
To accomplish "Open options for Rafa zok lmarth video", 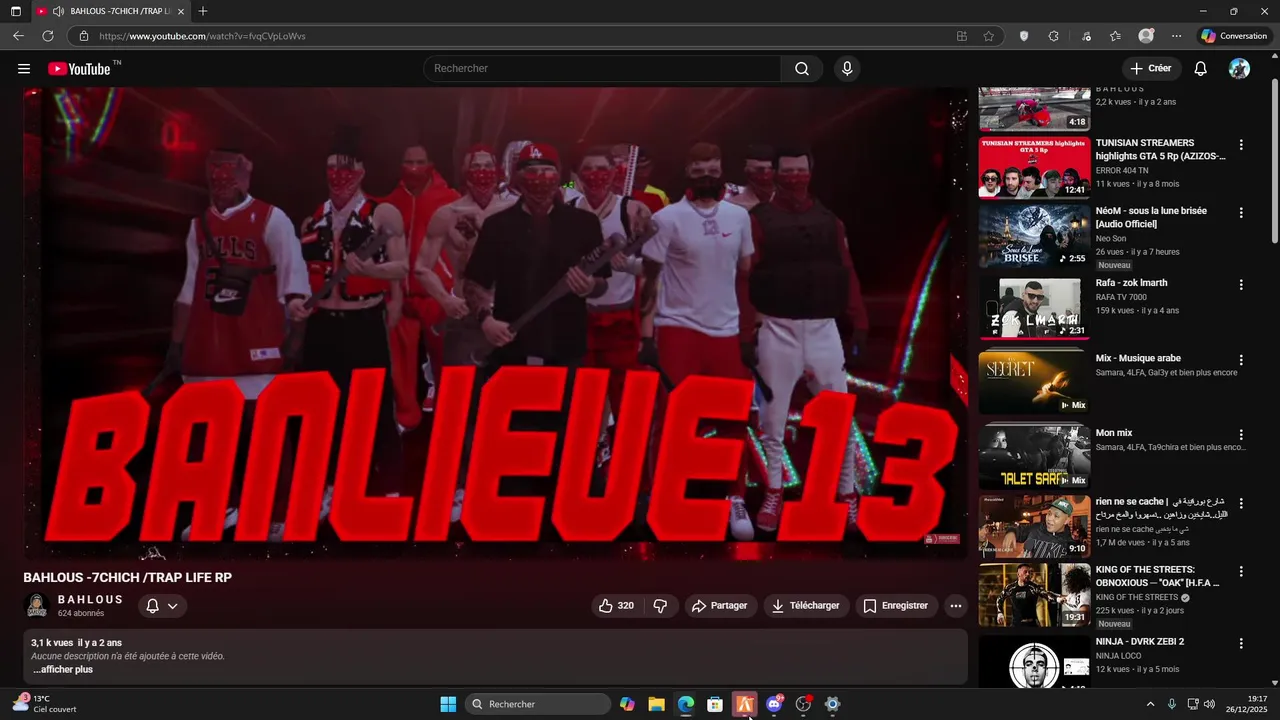I will coord(1241,285).
